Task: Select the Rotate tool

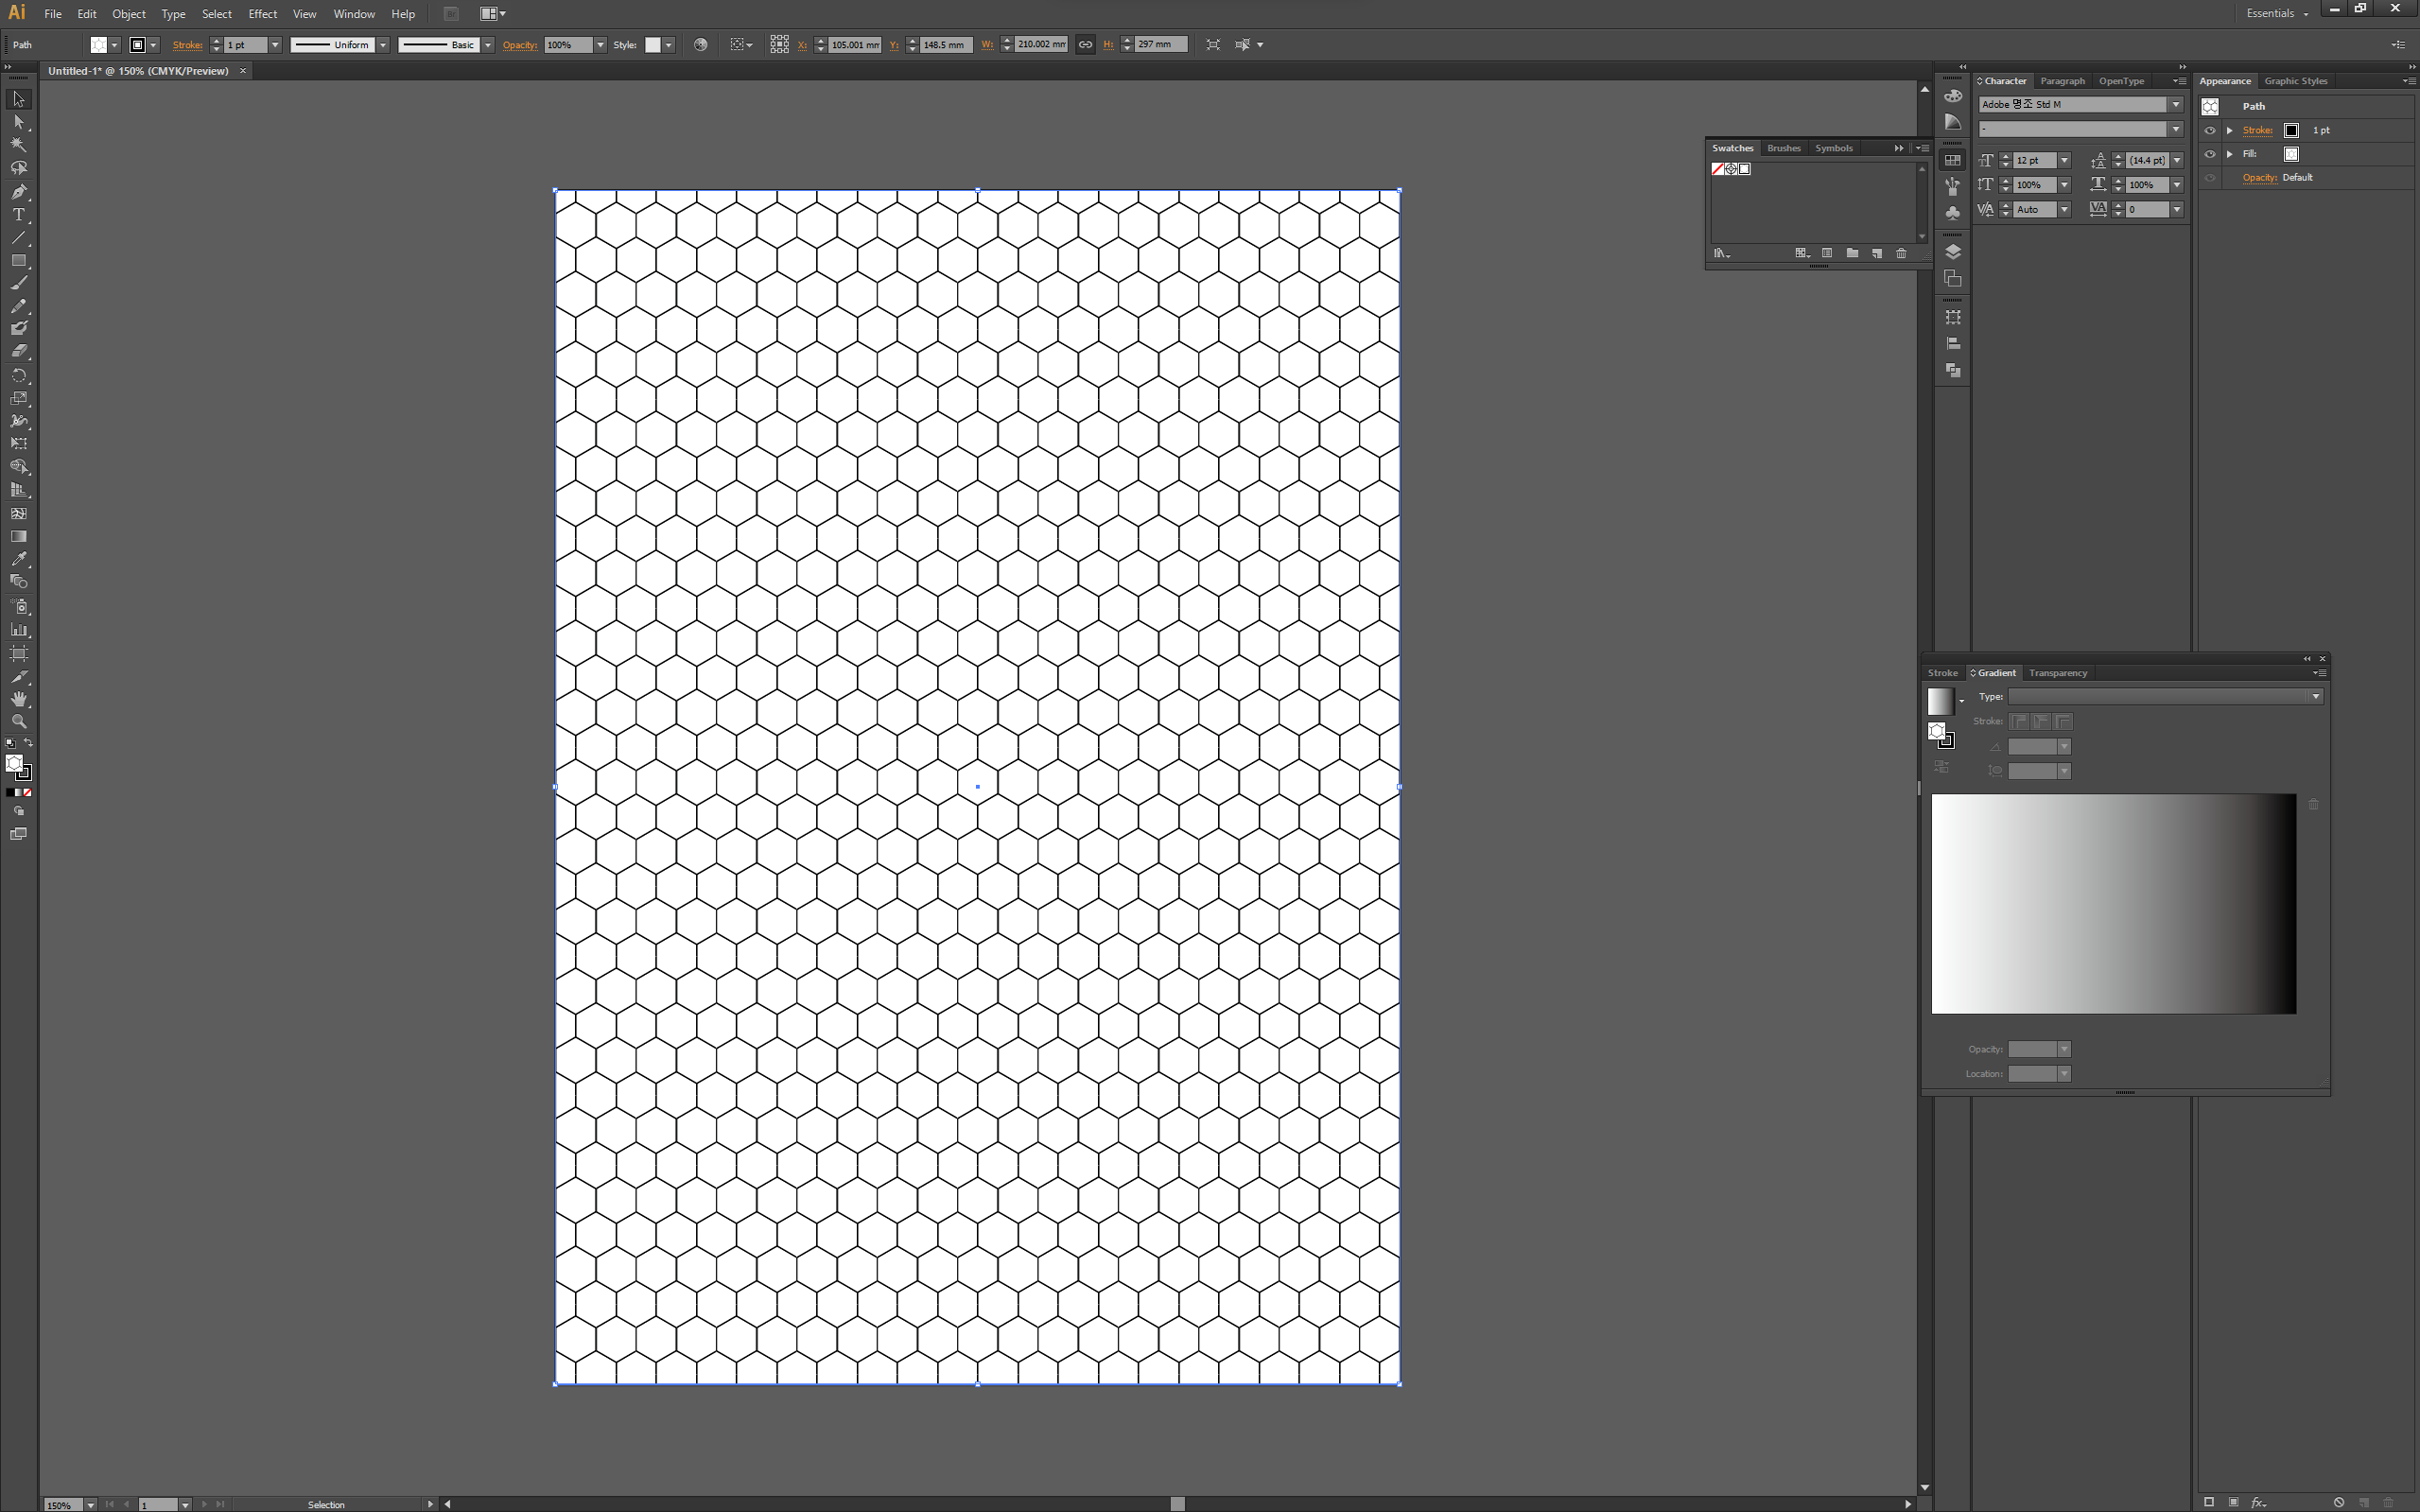Action: (18, 376)
